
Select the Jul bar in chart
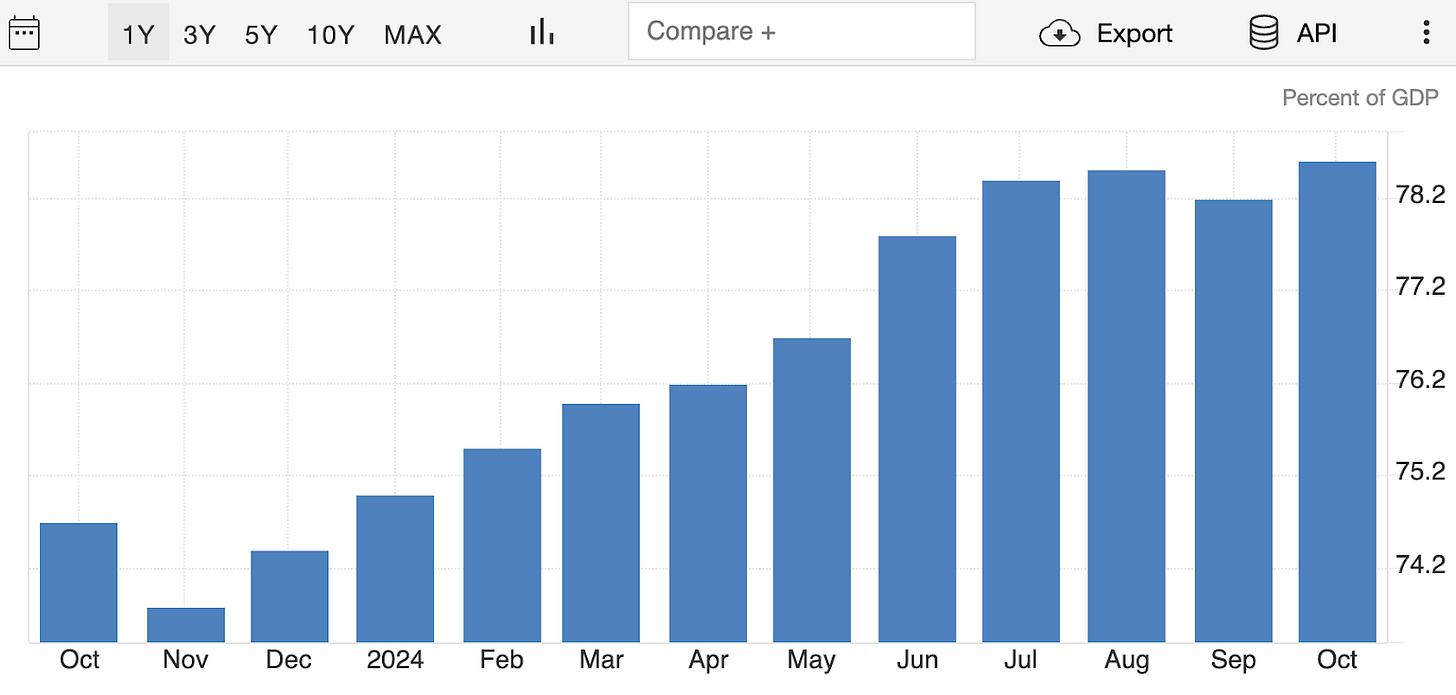tap(1021, 411)
